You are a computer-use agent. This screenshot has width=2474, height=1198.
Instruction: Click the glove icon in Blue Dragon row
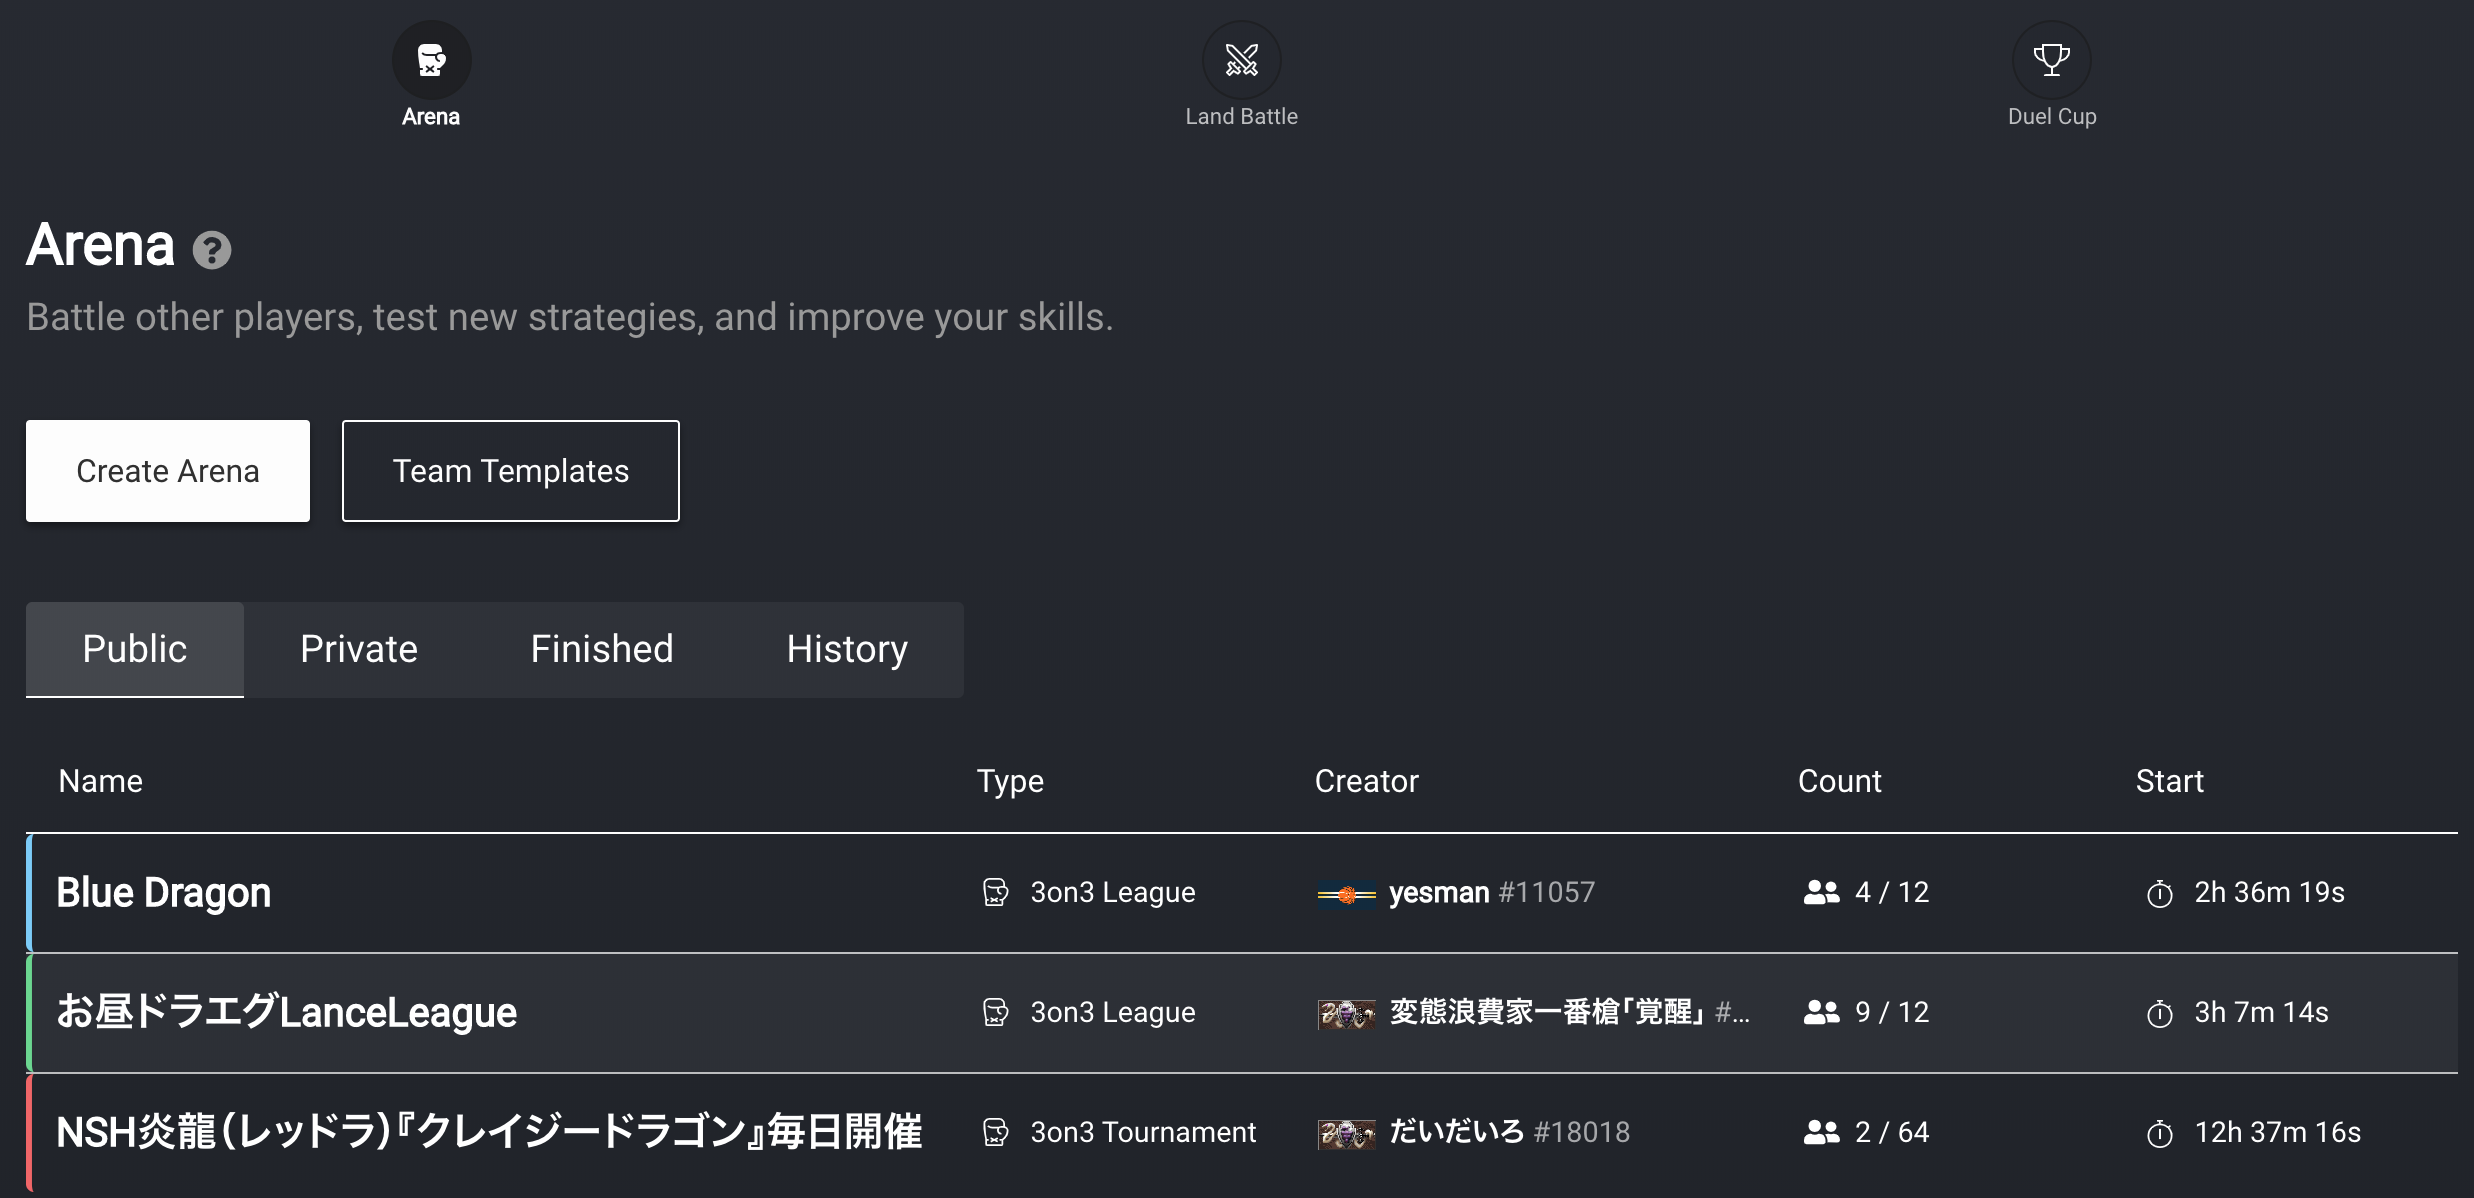click(995, 892)
